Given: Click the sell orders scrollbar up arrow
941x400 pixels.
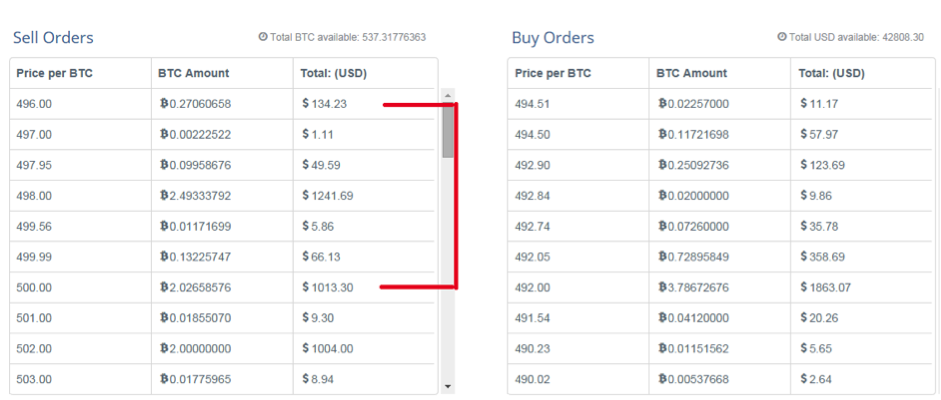Looking at the screenshot, I should 448,95.
